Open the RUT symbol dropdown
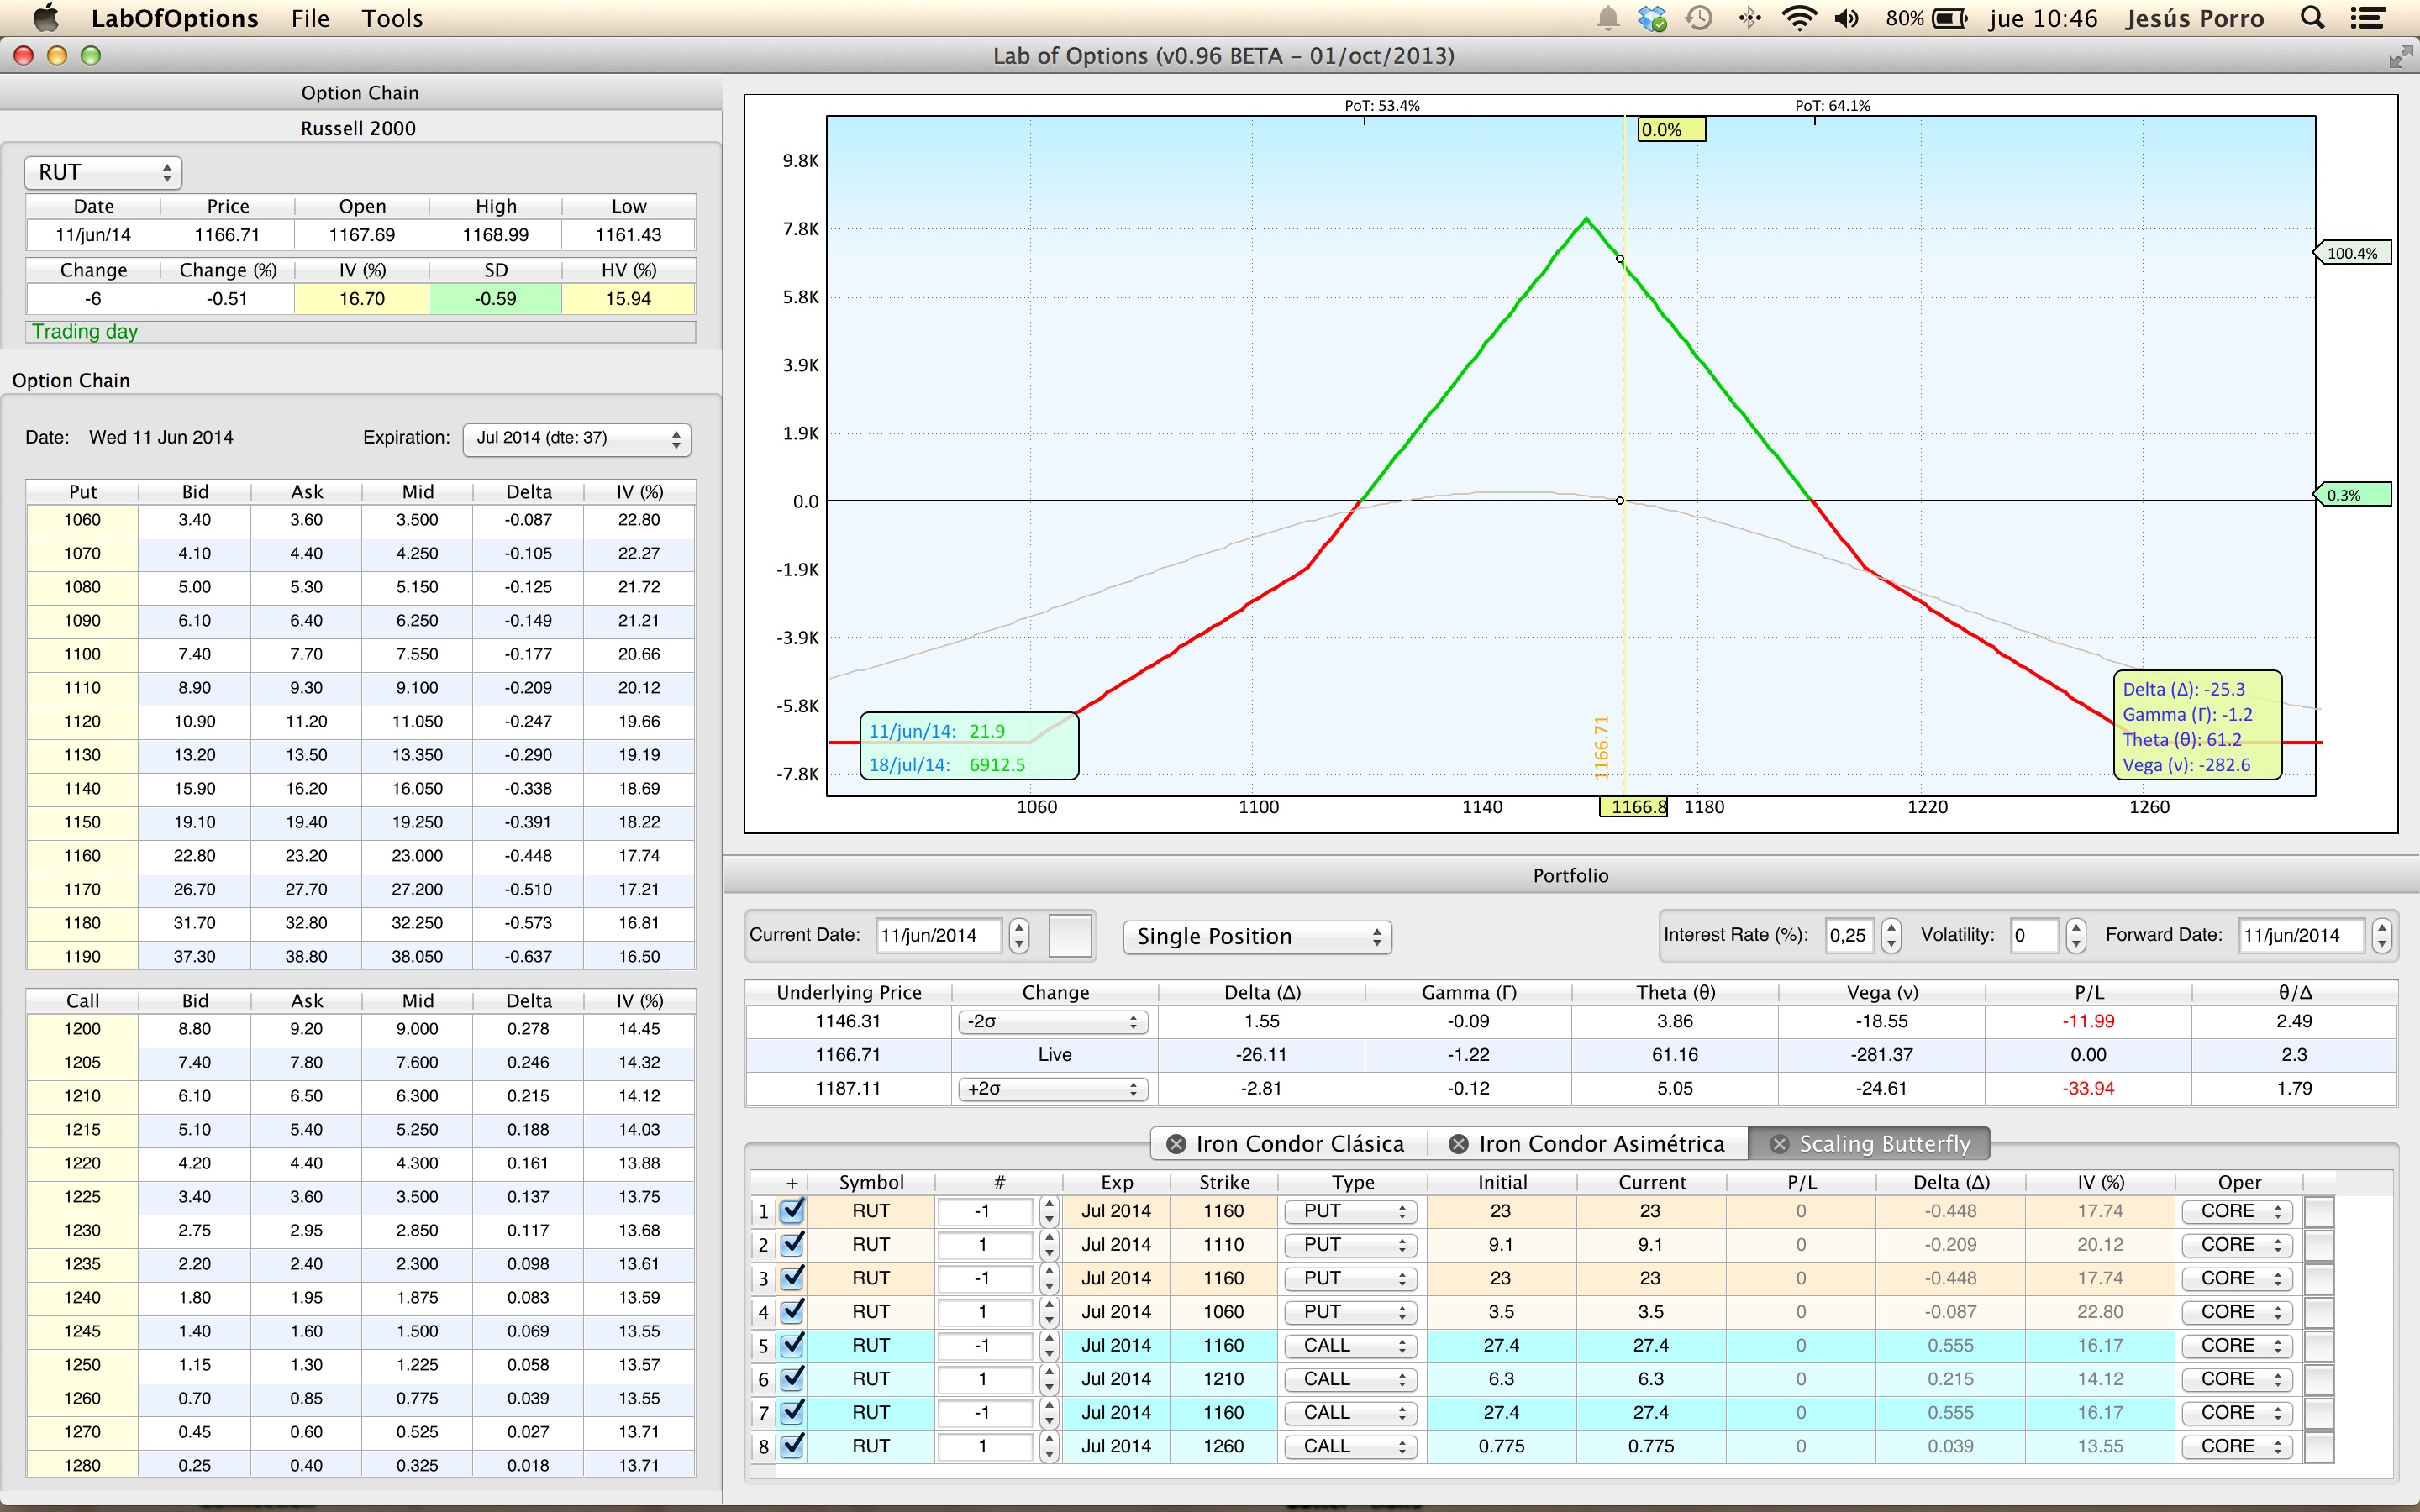The image size is (2420, 1512). pyautogui.click(x=103, y=172)
